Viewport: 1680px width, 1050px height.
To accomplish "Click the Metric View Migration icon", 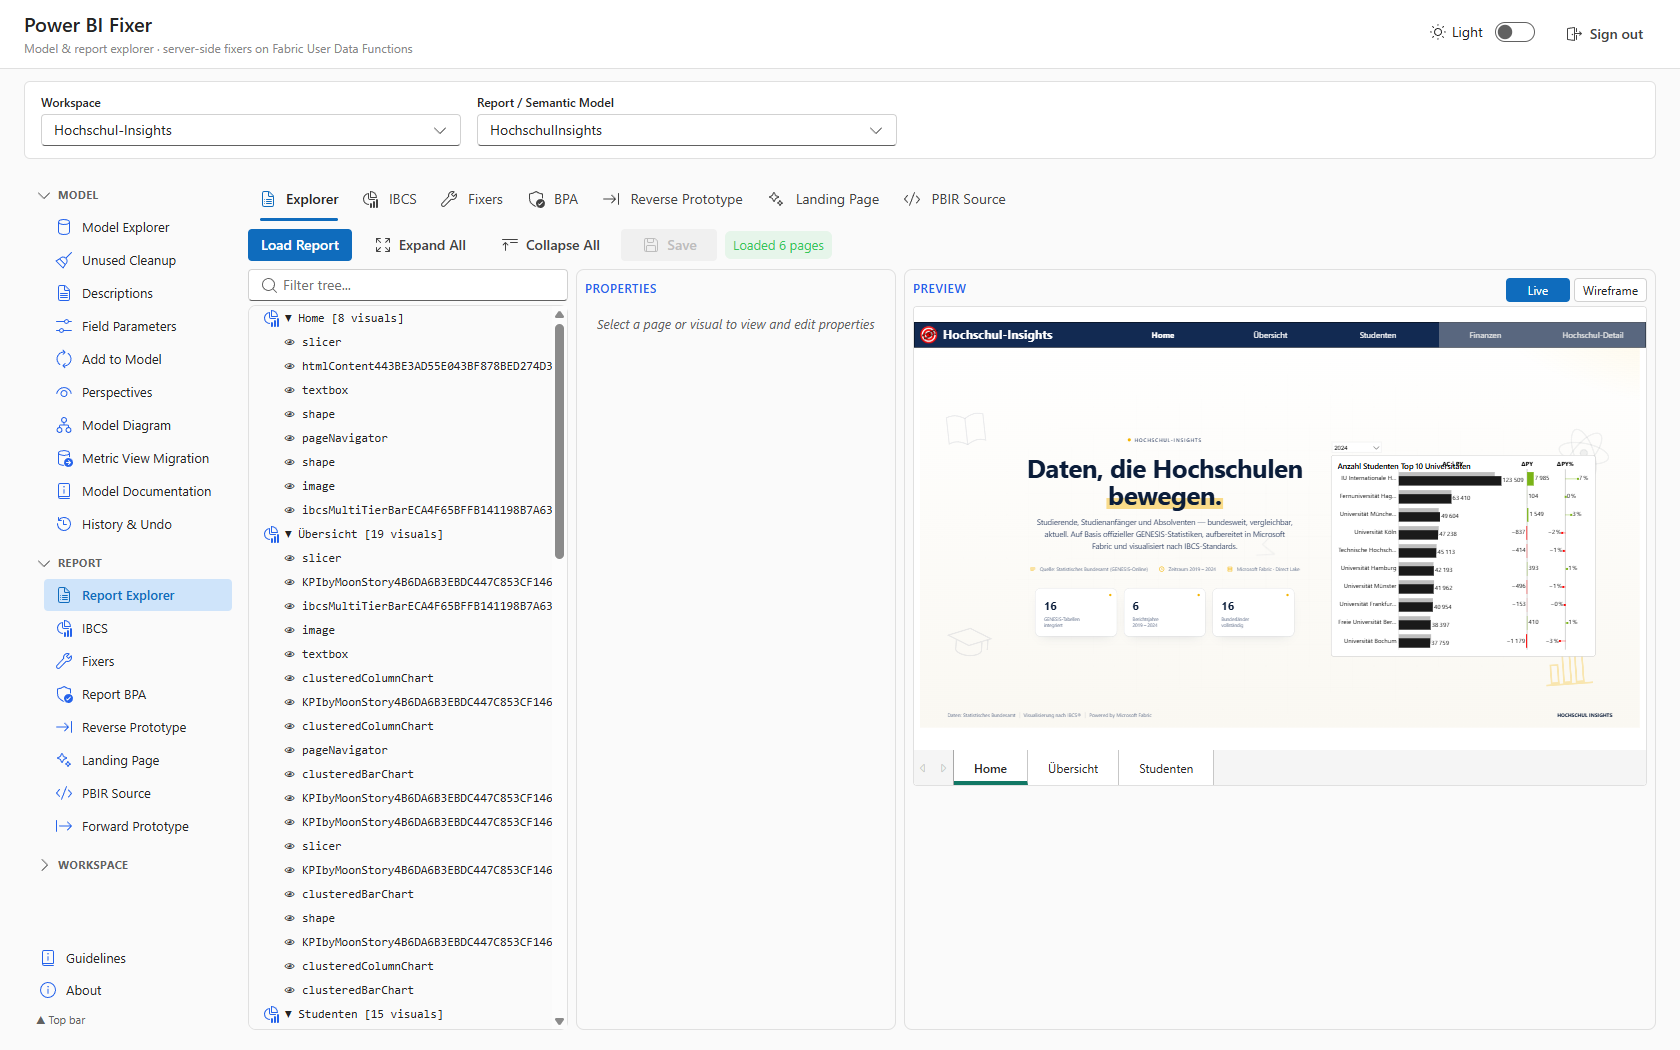I will (x=64, y=458).
